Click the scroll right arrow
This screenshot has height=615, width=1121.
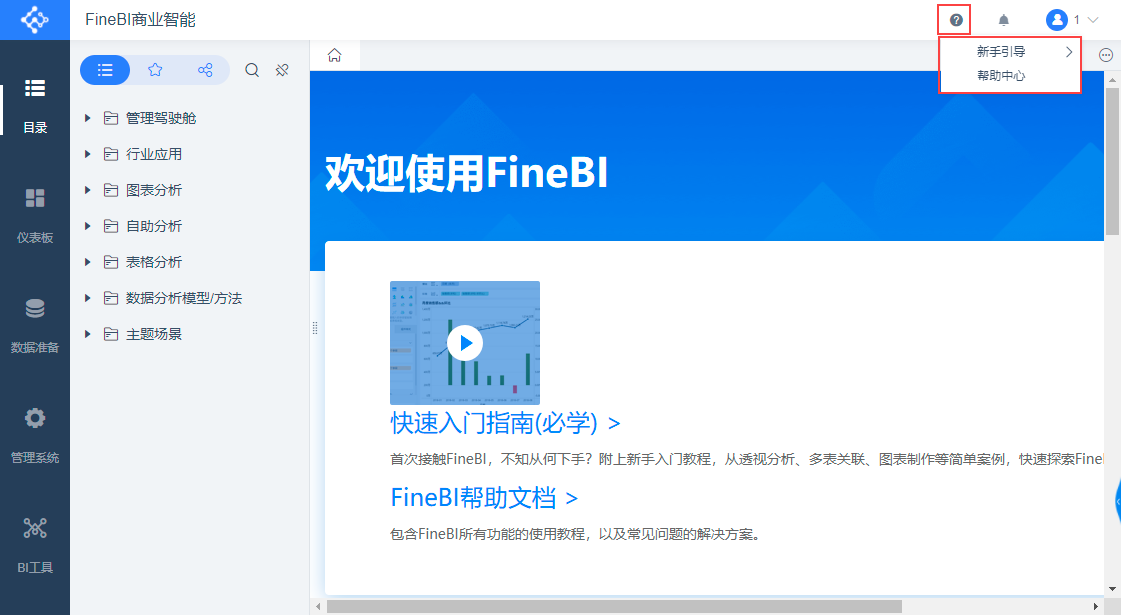click(1096, 606)
